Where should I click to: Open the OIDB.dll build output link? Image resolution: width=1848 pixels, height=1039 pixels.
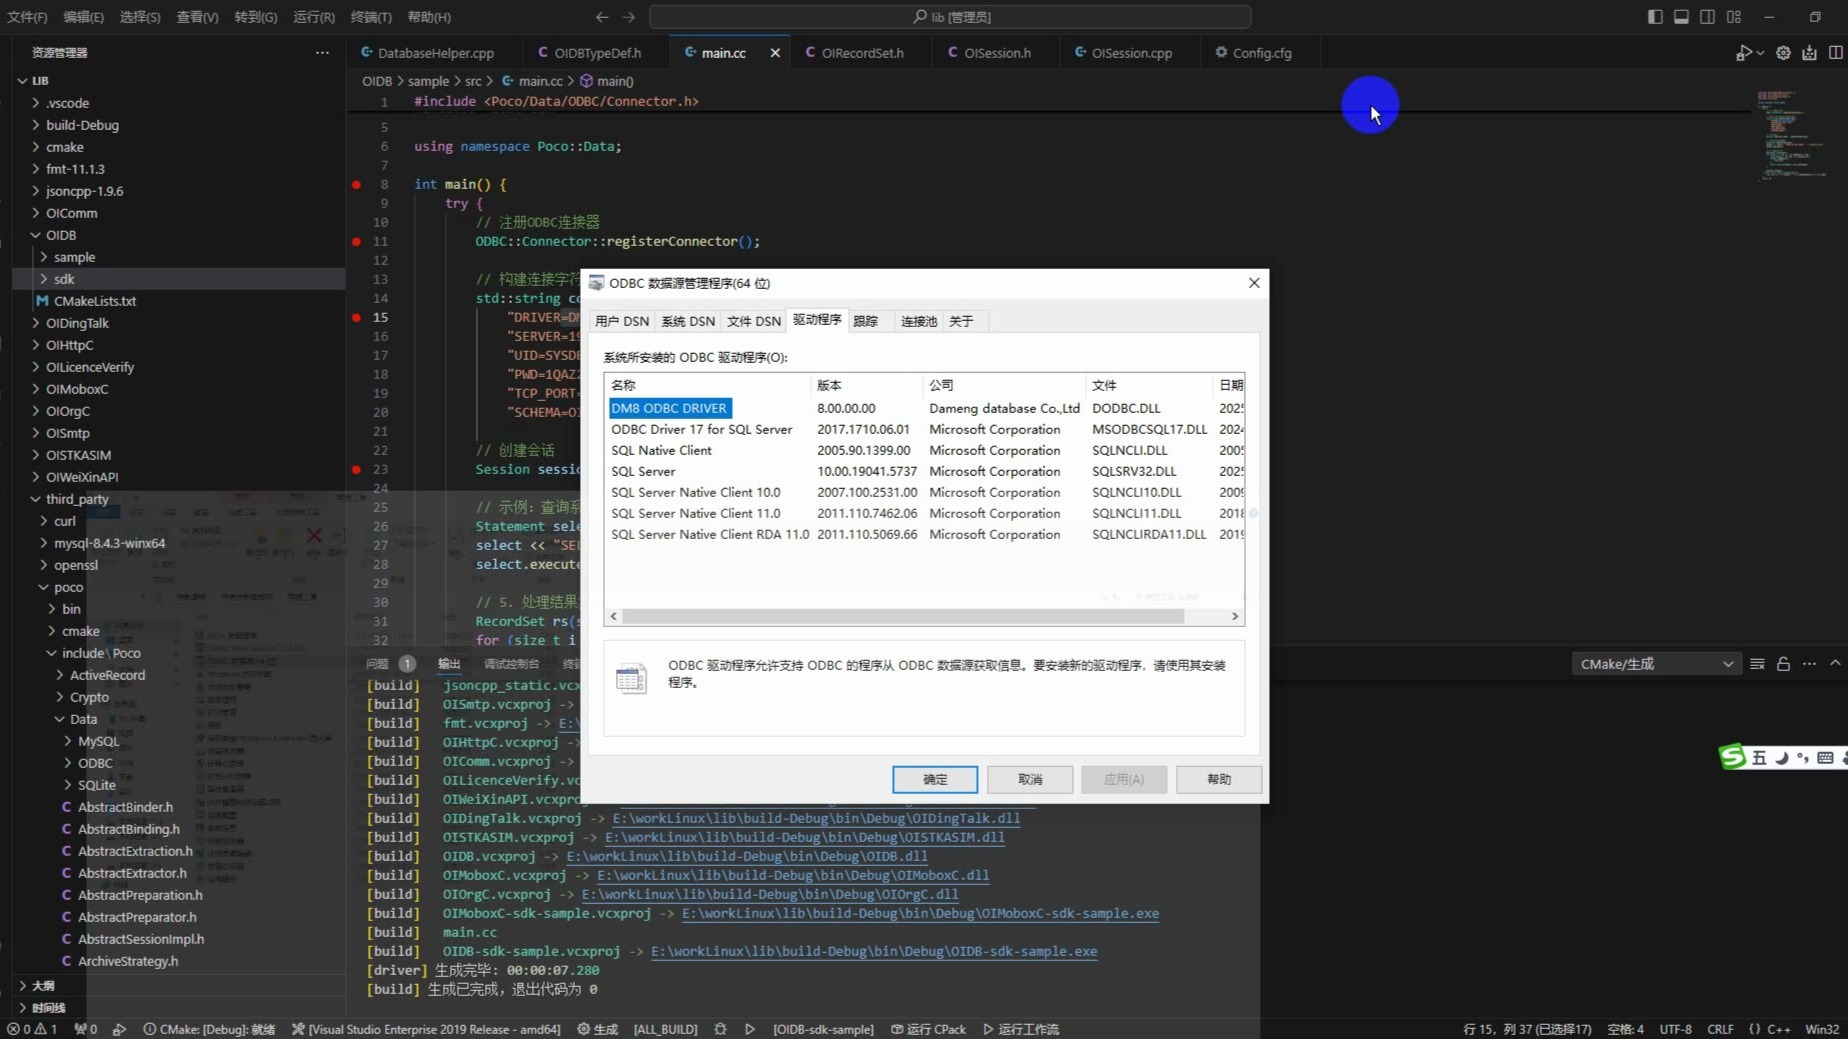[x=747, y=856]
